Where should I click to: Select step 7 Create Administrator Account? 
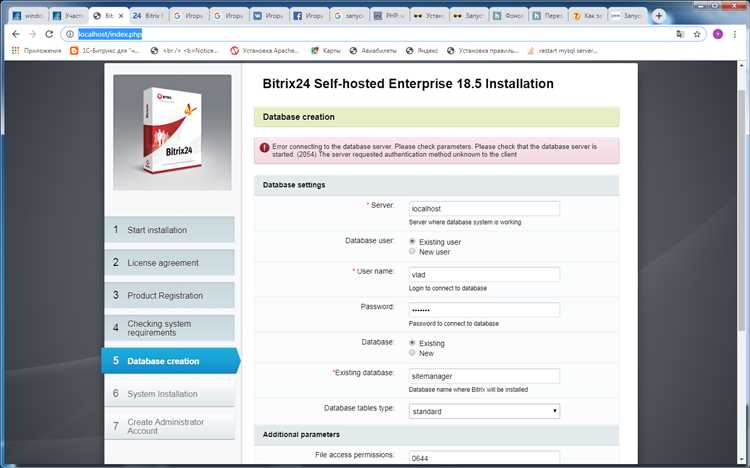169,426
